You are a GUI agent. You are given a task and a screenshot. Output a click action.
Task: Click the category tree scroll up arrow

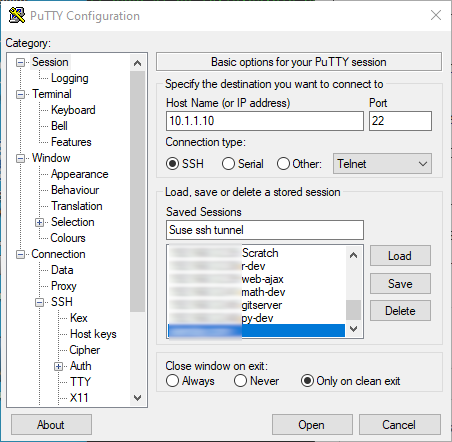(x=137, y=63)
